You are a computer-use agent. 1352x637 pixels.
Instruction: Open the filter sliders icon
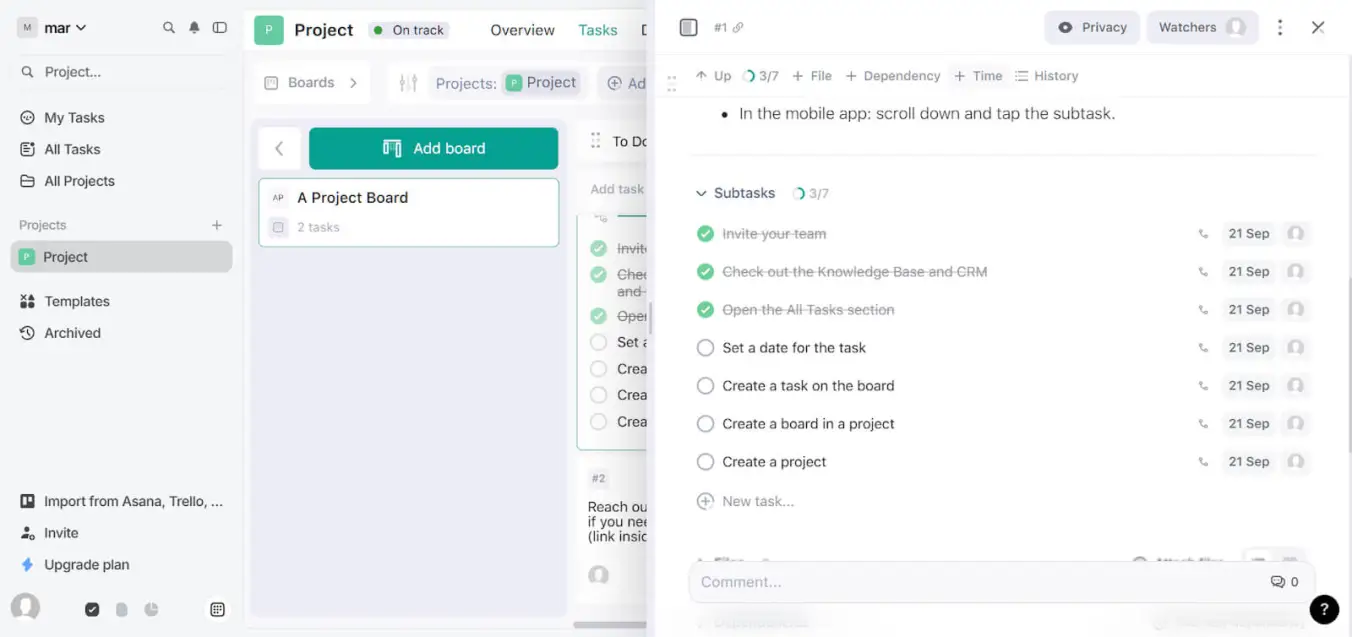[408, 83]
